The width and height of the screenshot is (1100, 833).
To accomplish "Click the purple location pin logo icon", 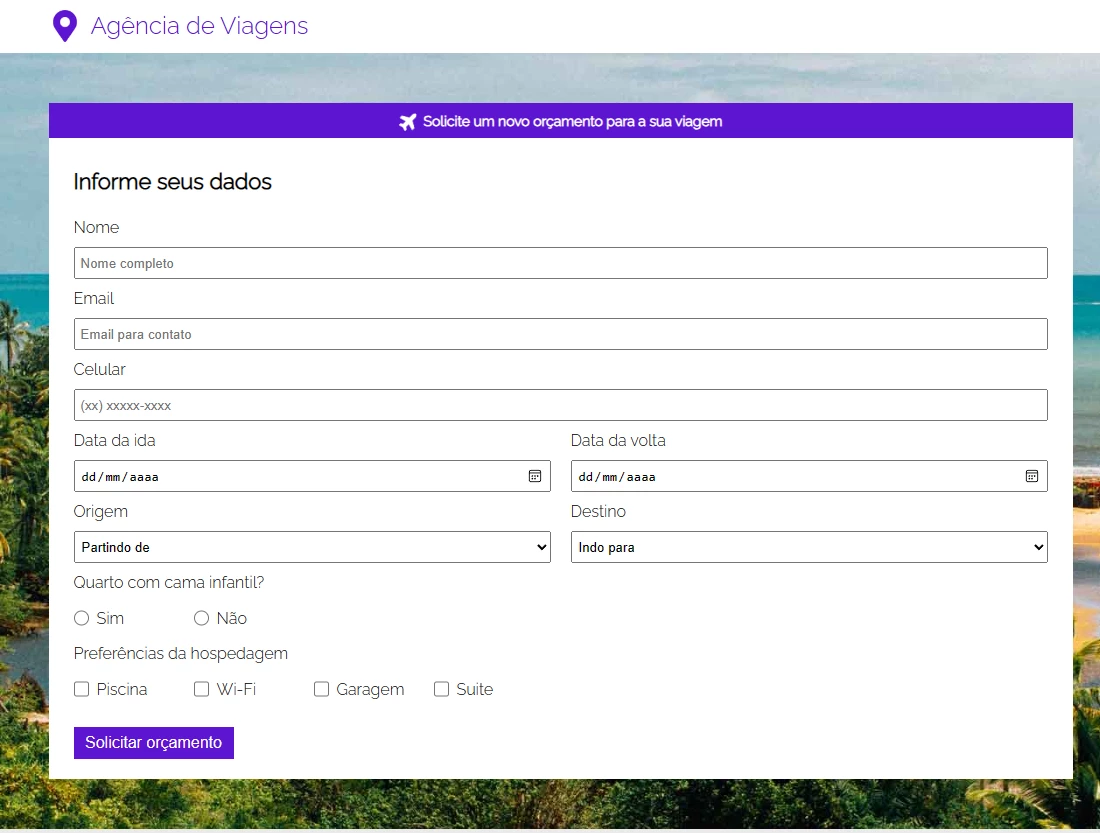I will 64,24.
